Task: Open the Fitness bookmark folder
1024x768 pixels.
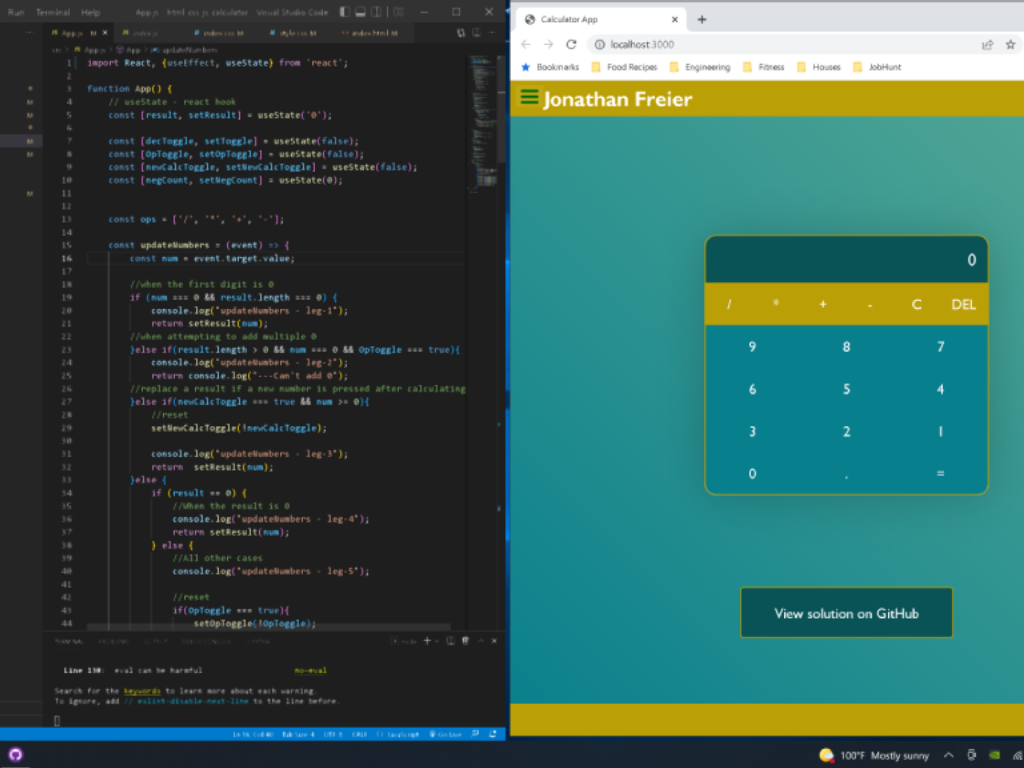Action: pos(764,67)
